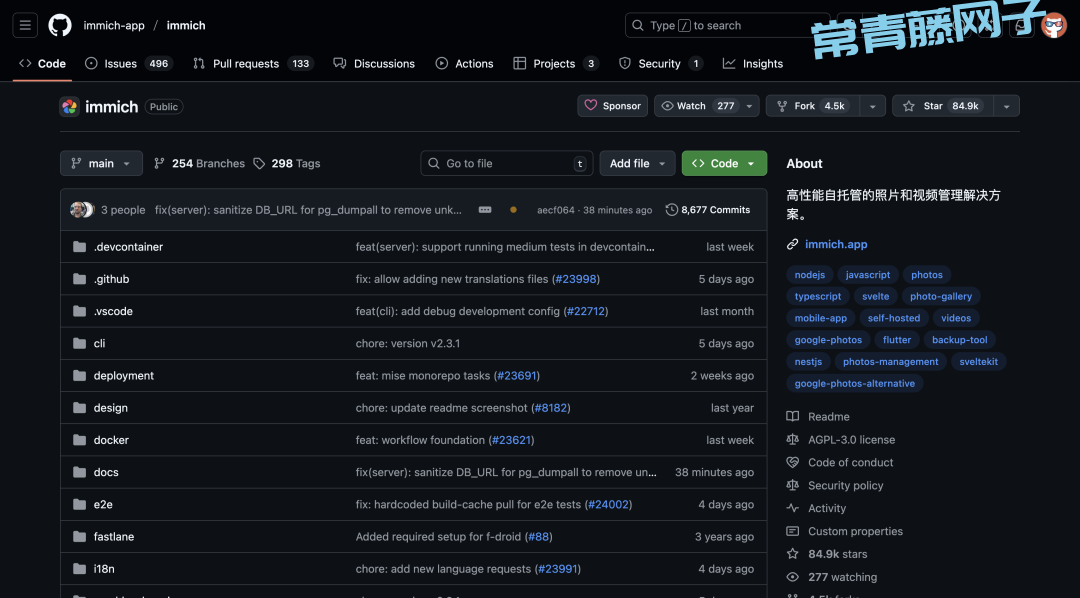Click the commit history clock icon
This screenshot has width=1080, height=598.
[x=671, y=210]
